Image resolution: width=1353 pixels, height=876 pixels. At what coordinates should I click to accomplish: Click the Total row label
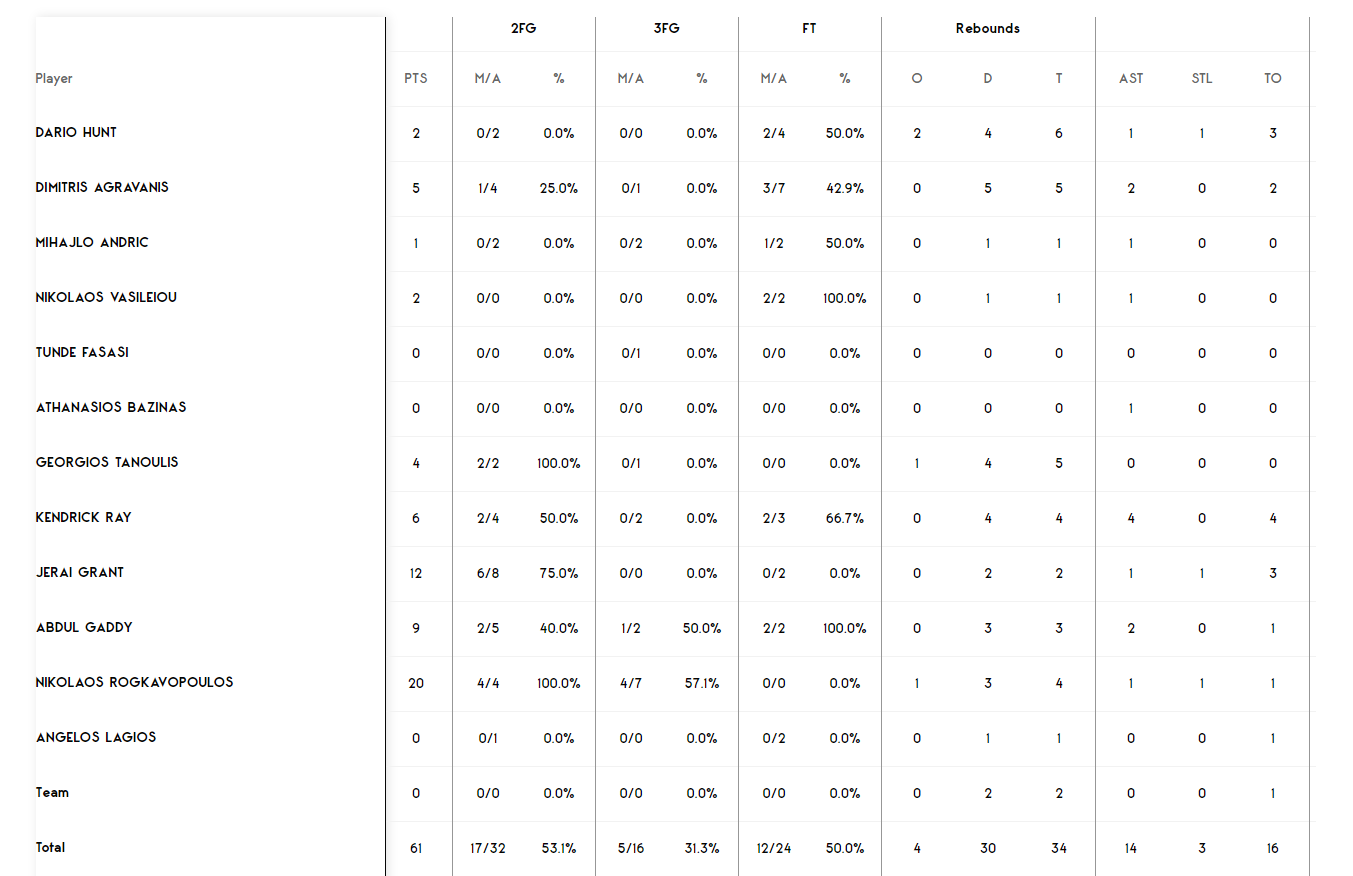pos(50,848)
